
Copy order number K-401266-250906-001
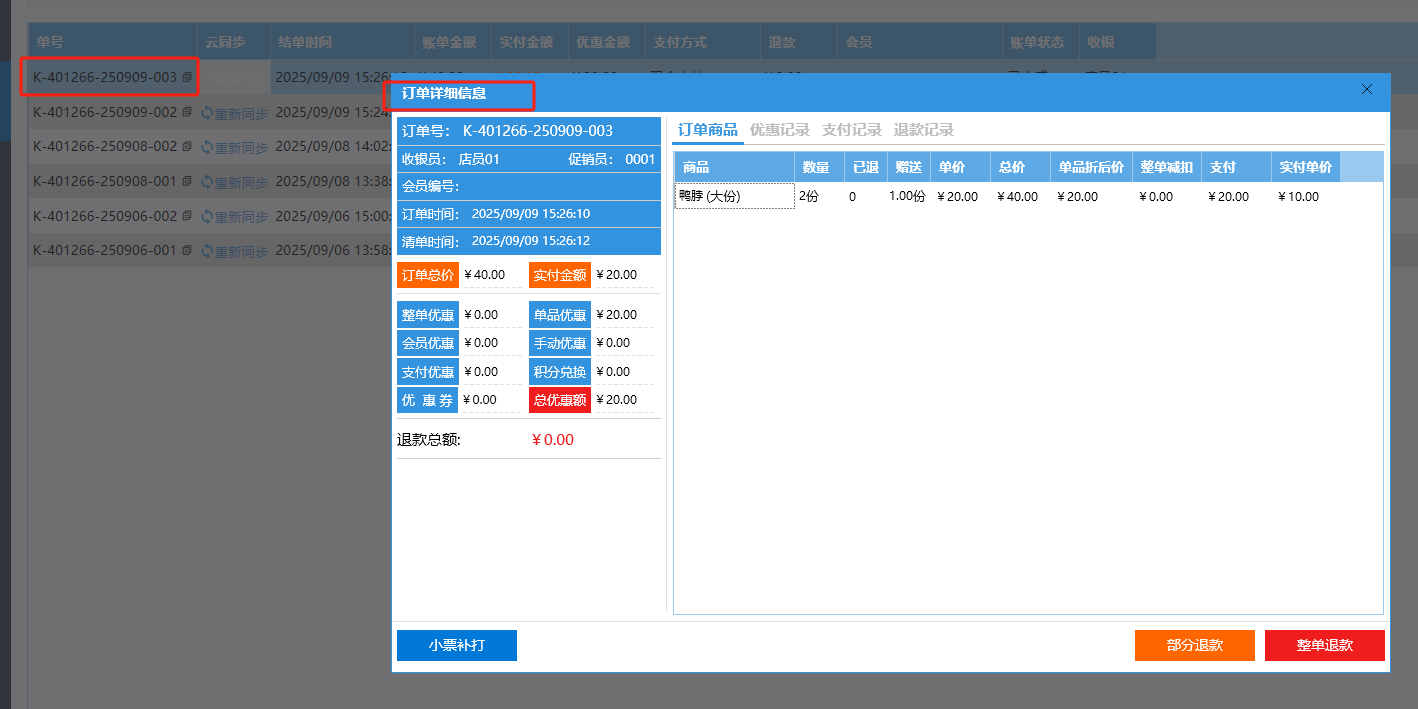(187, 251)
